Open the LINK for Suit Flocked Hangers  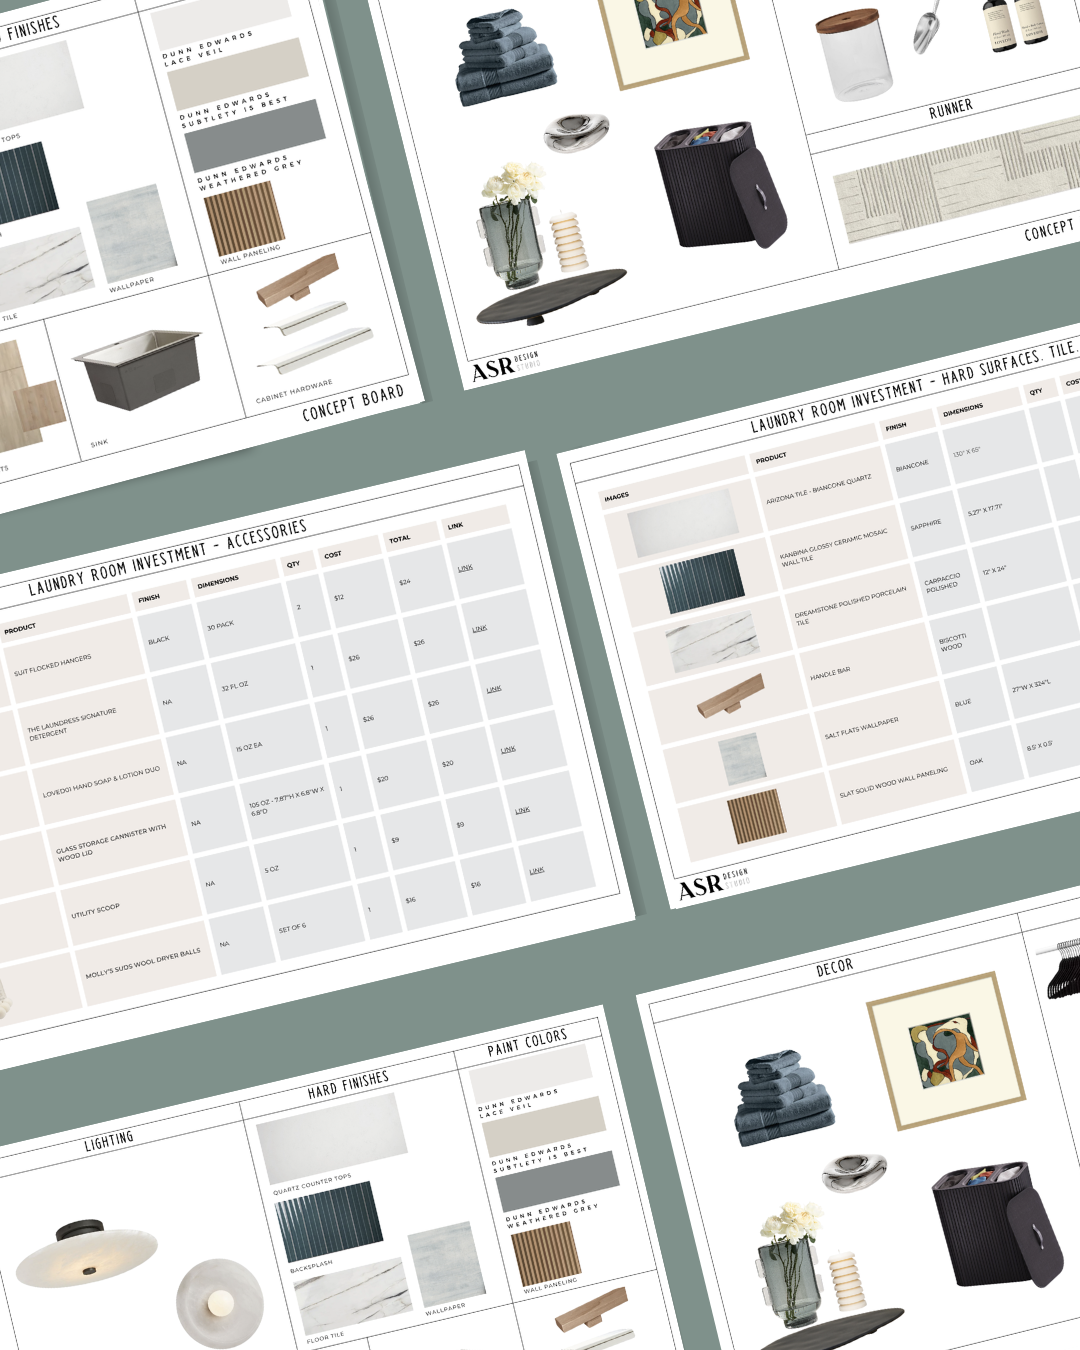coord(466,568)
